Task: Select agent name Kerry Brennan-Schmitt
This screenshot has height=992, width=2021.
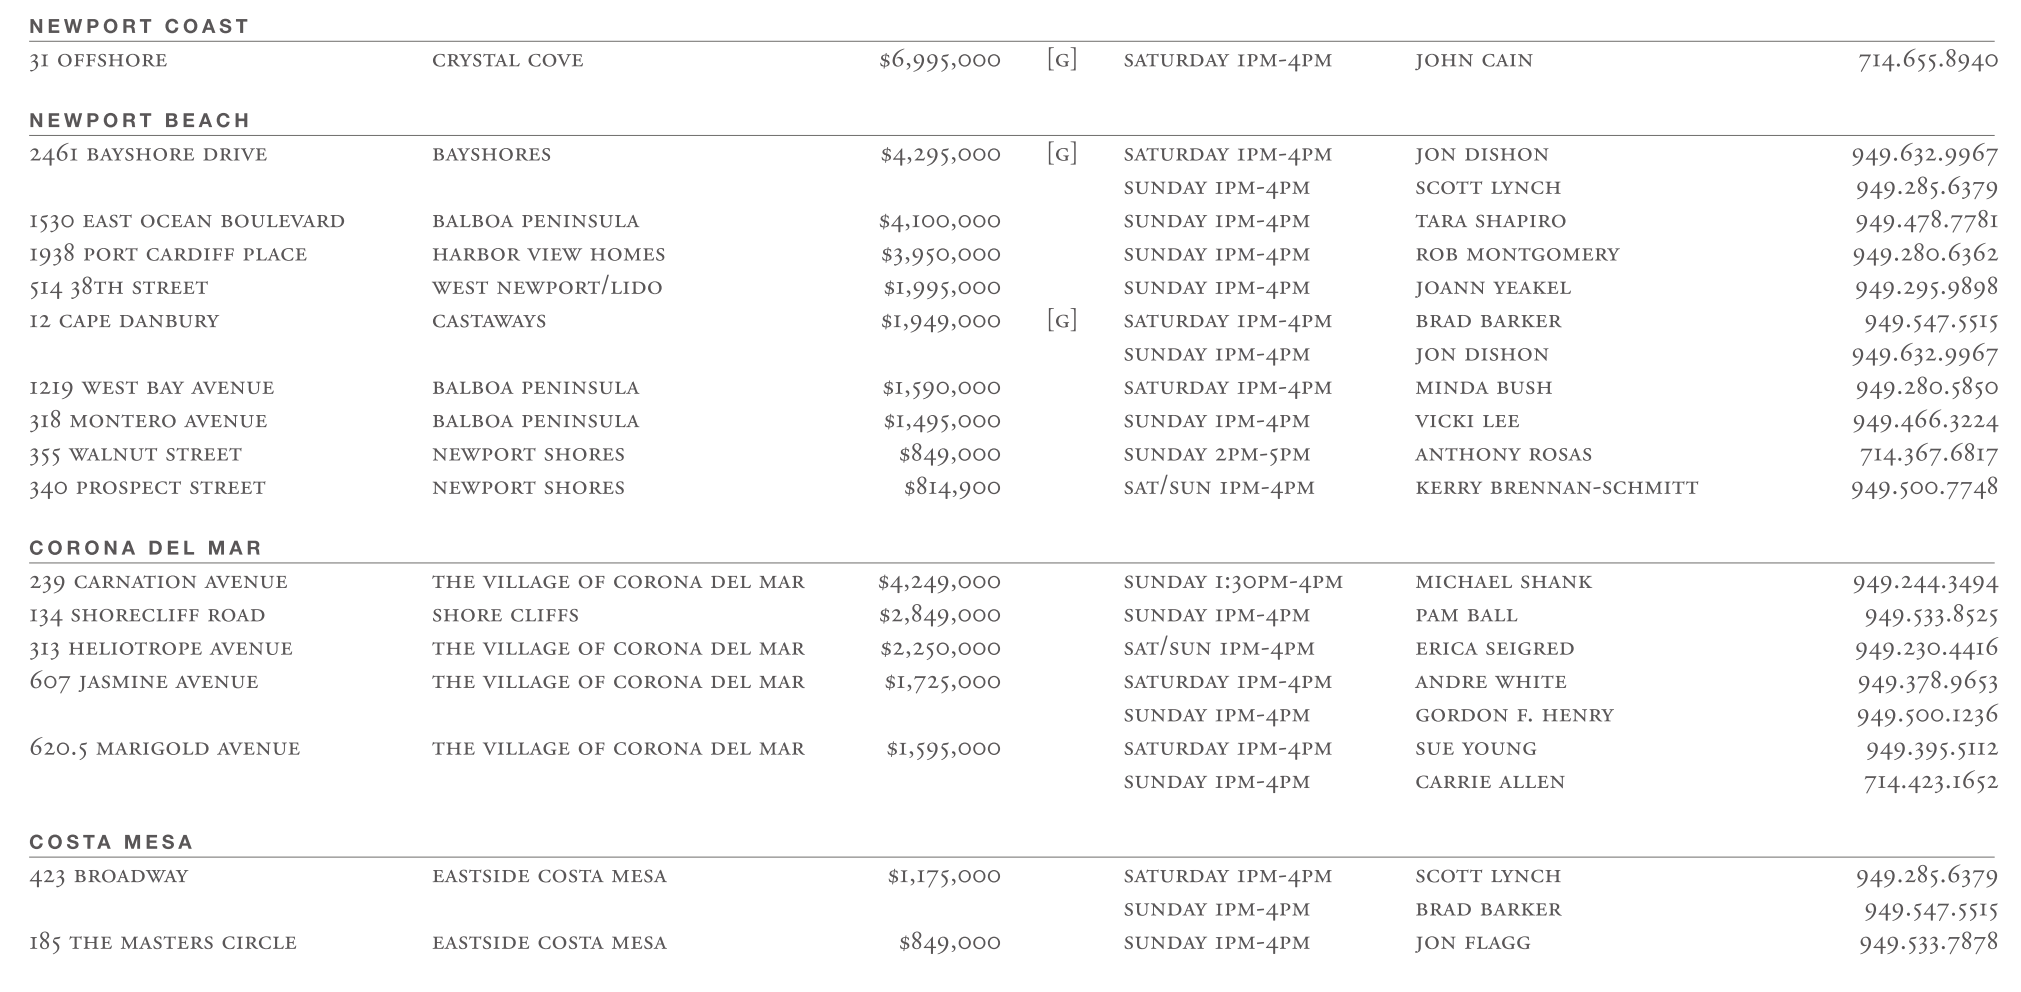Action: pyautogui.click(x=1556, y=488)
